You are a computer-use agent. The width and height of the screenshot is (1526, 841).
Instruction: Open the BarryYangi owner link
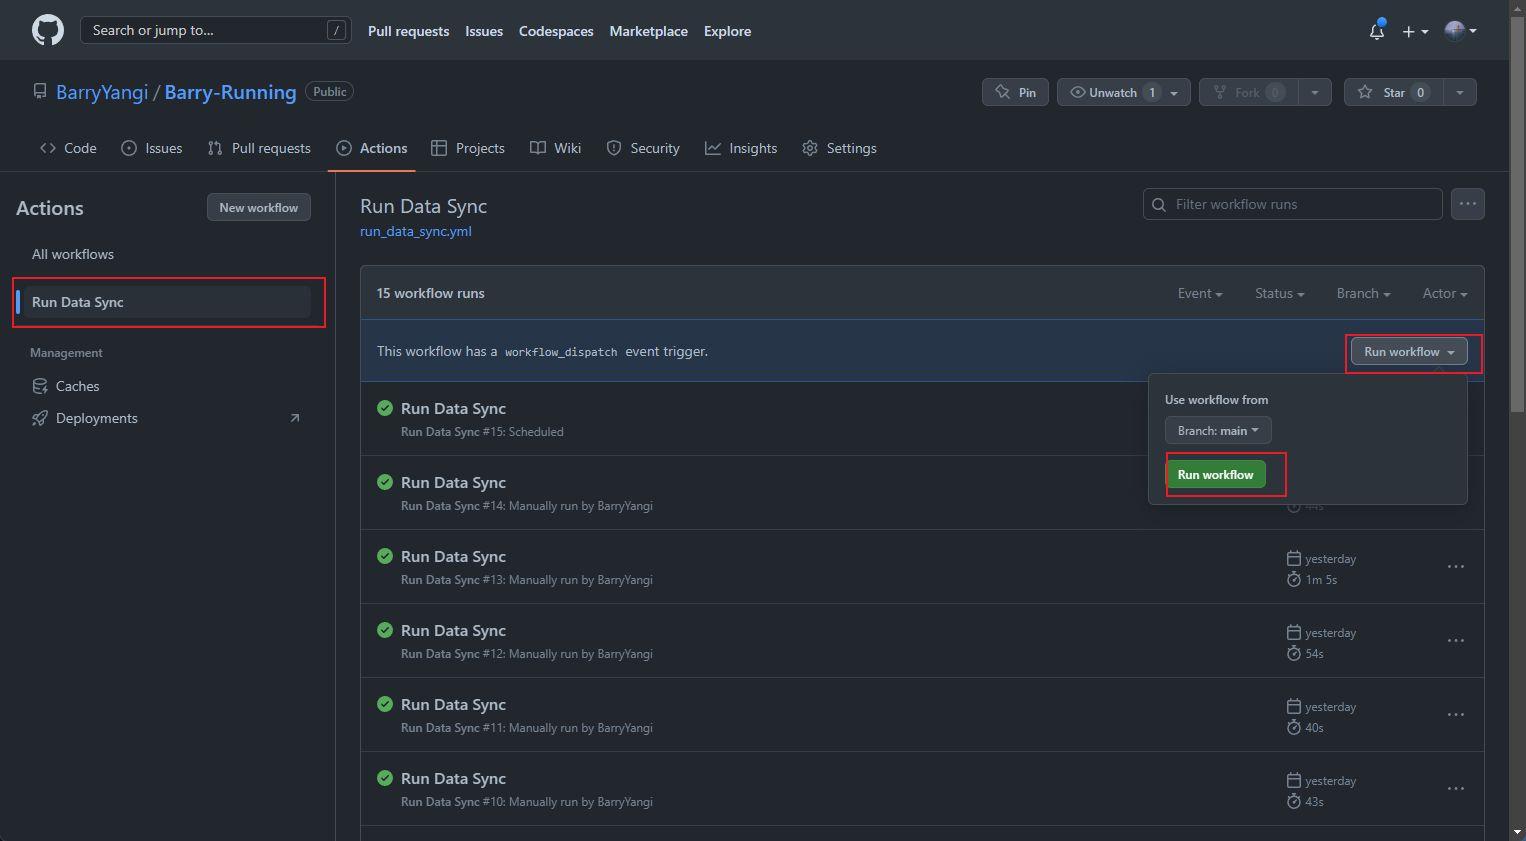102,92
